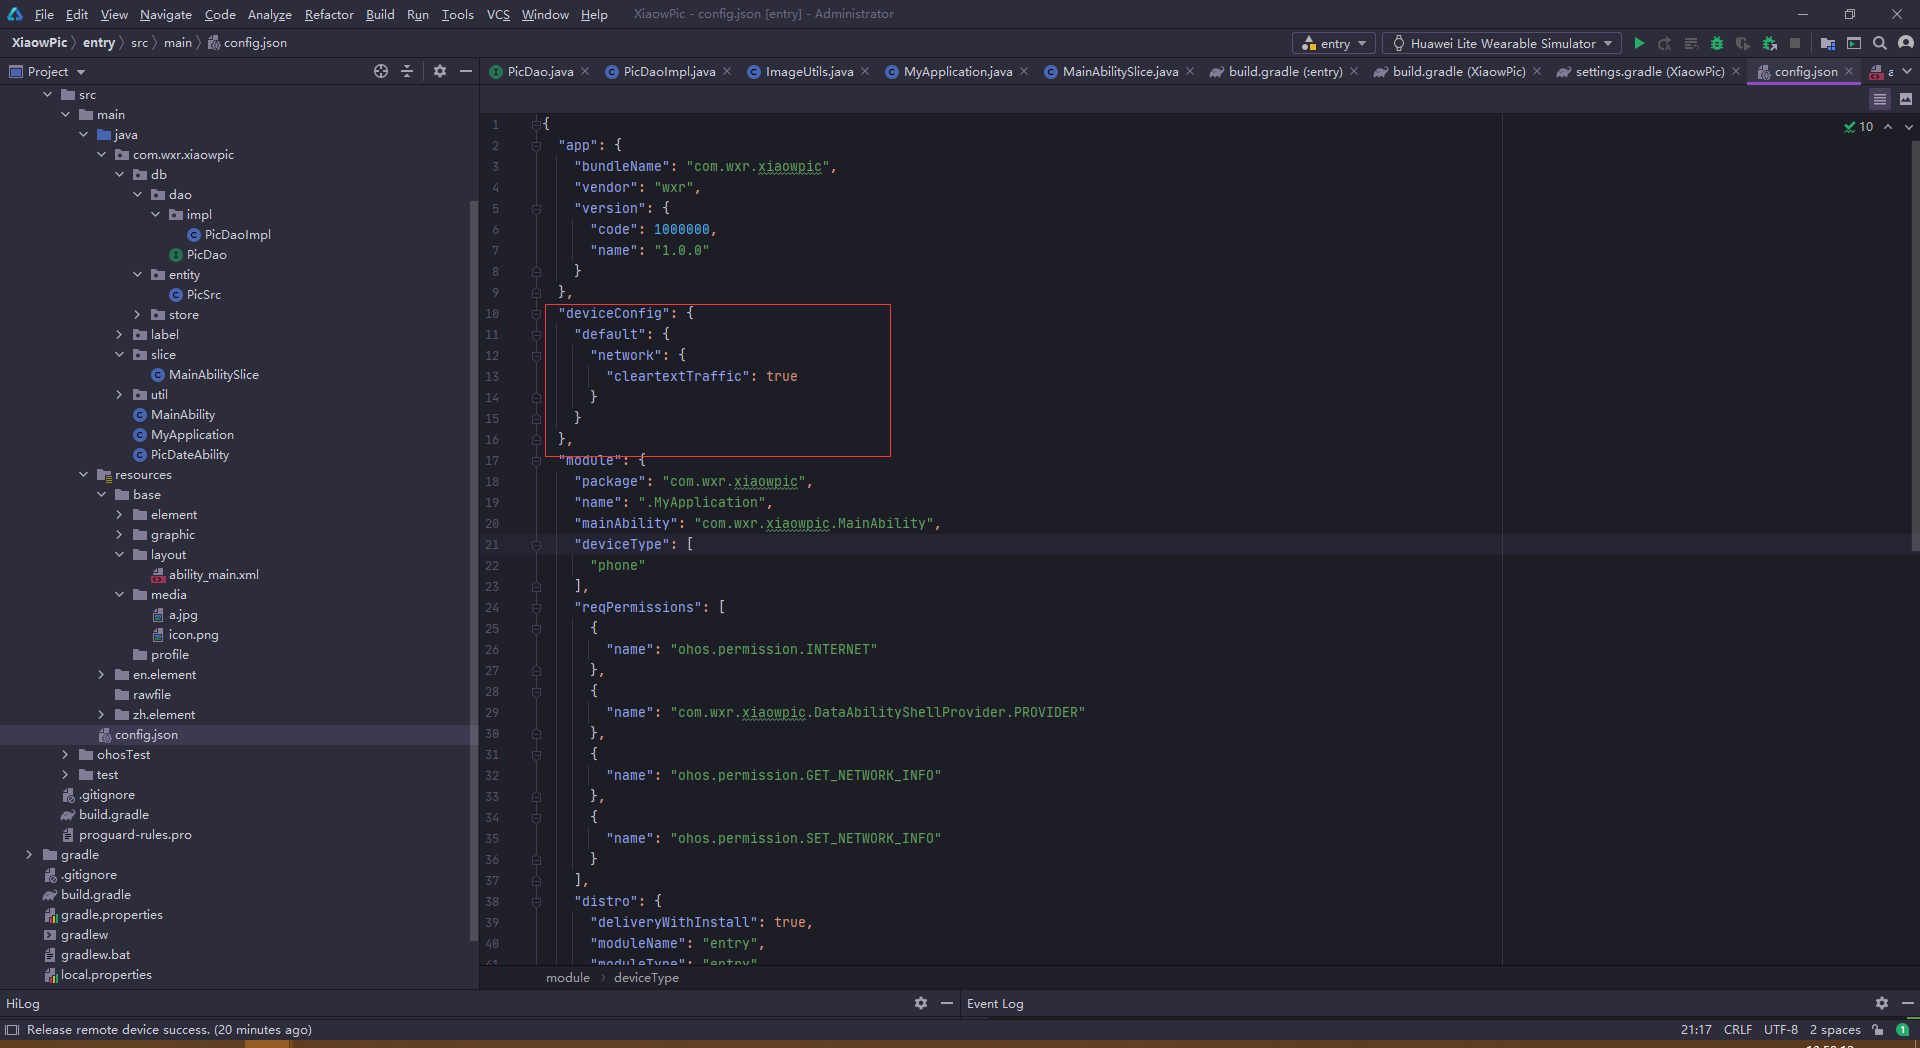Open the Build menu
The image size is (1920, 1048).
[x=380, y=14]
